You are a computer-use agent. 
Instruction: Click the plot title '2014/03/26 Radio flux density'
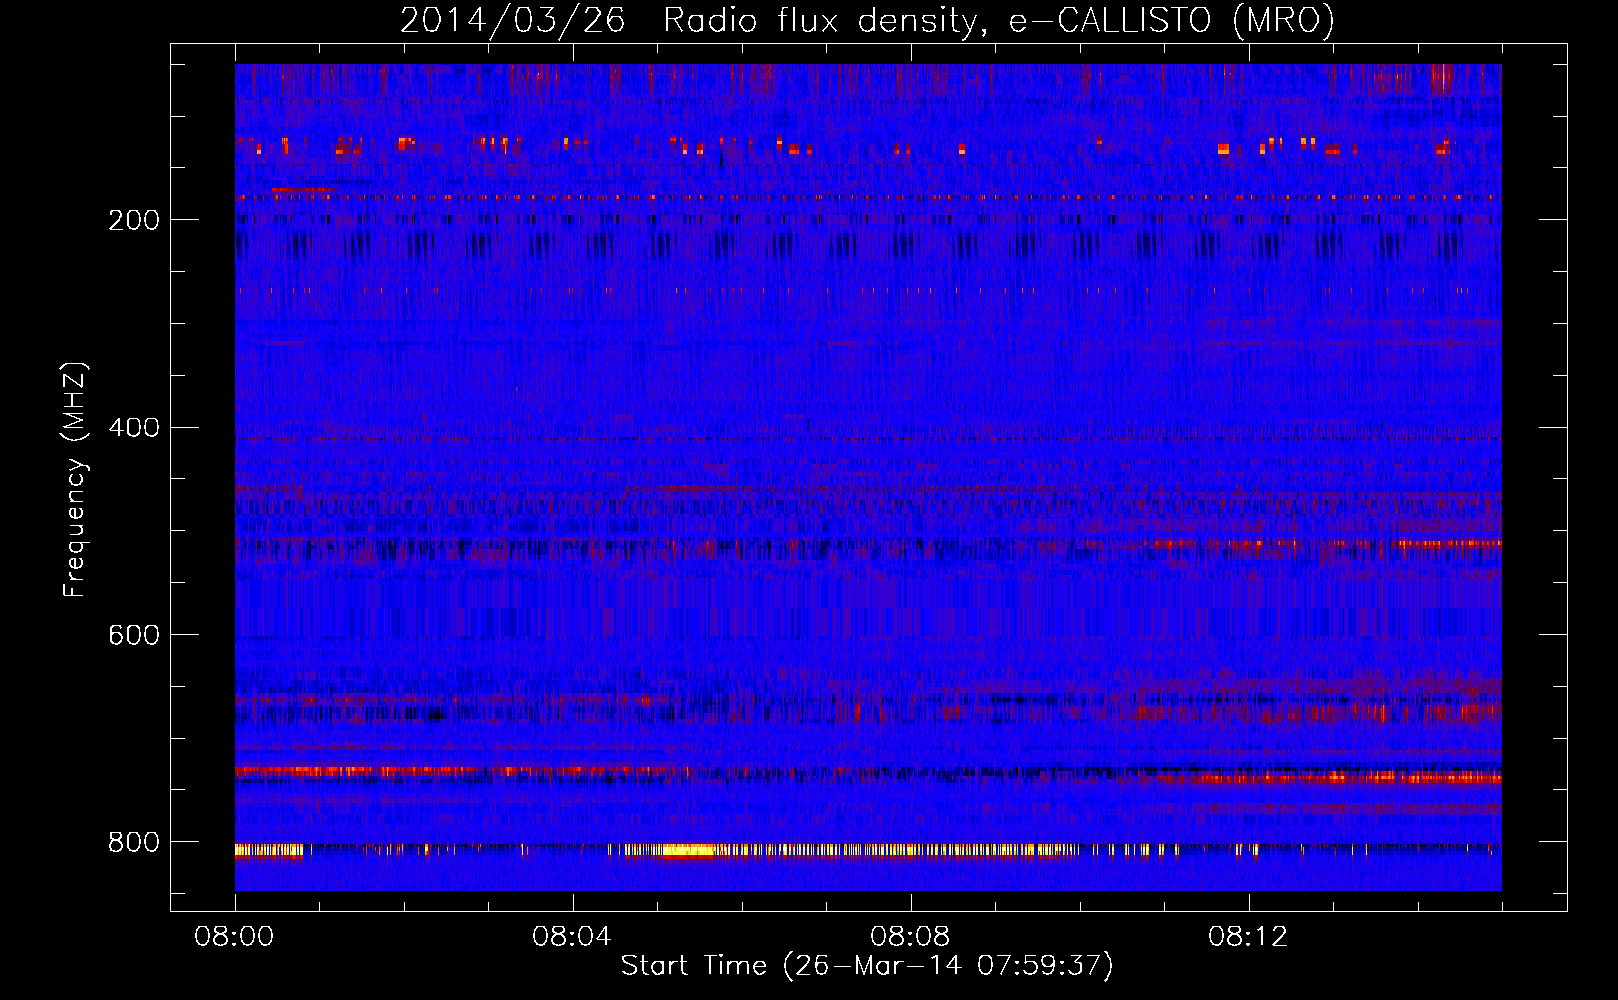(867, 20)
